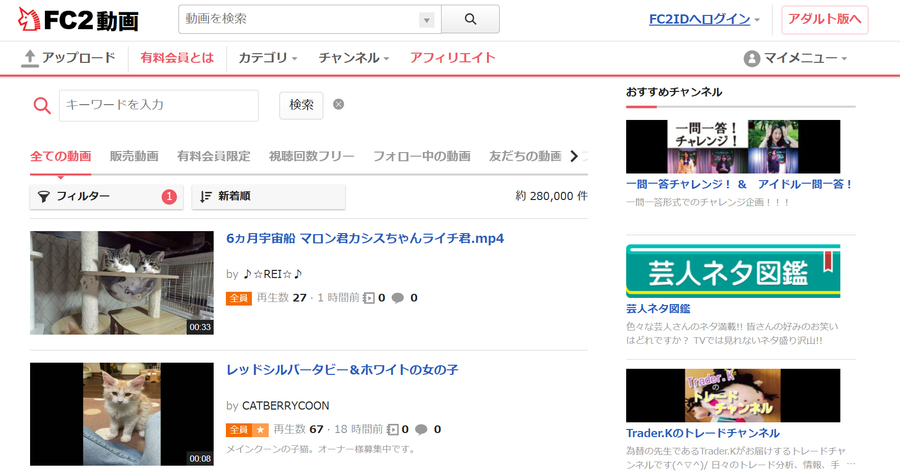Expand the カテゴリ menu
The width and height of the screenshot is (900, 476).
click(267, 58)
